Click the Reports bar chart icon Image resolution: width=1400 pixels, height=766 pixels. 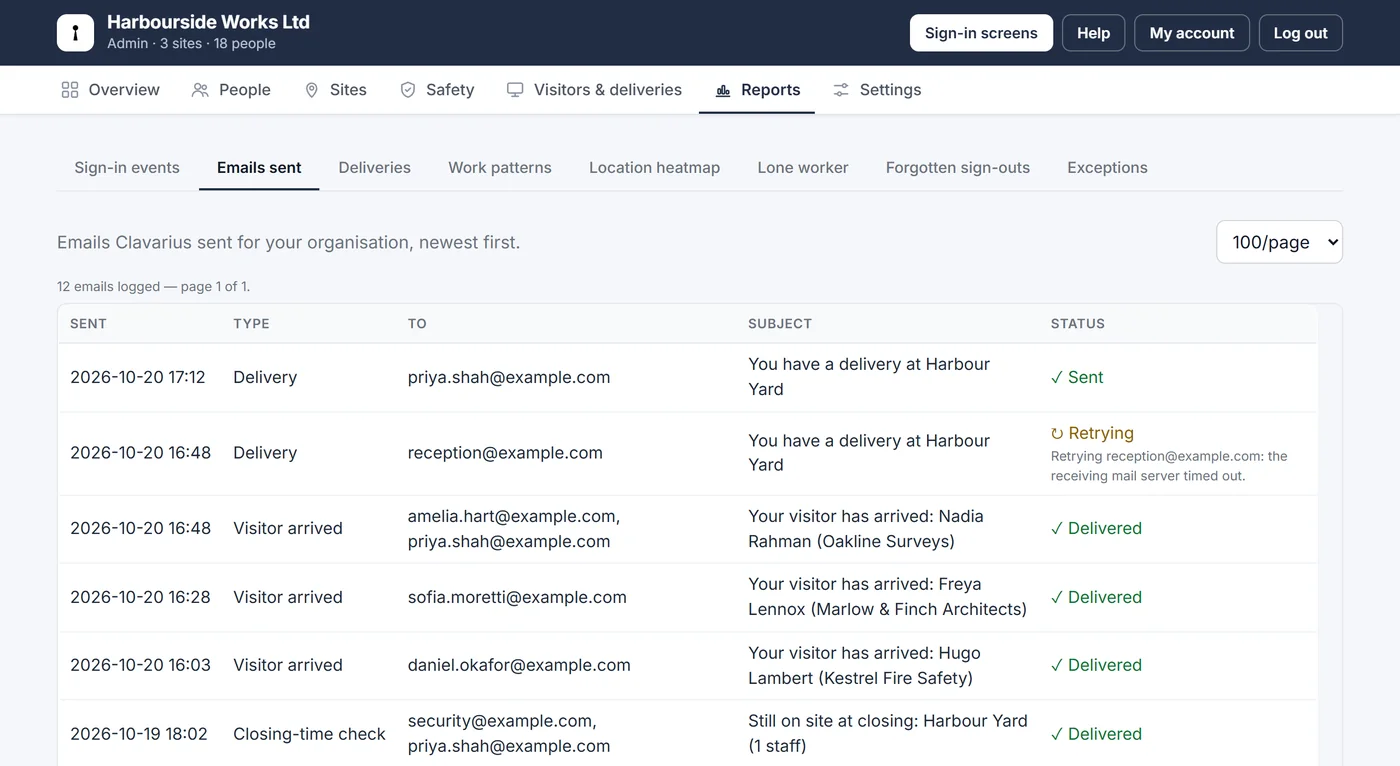pyautogui.click(x=723, y=90)
